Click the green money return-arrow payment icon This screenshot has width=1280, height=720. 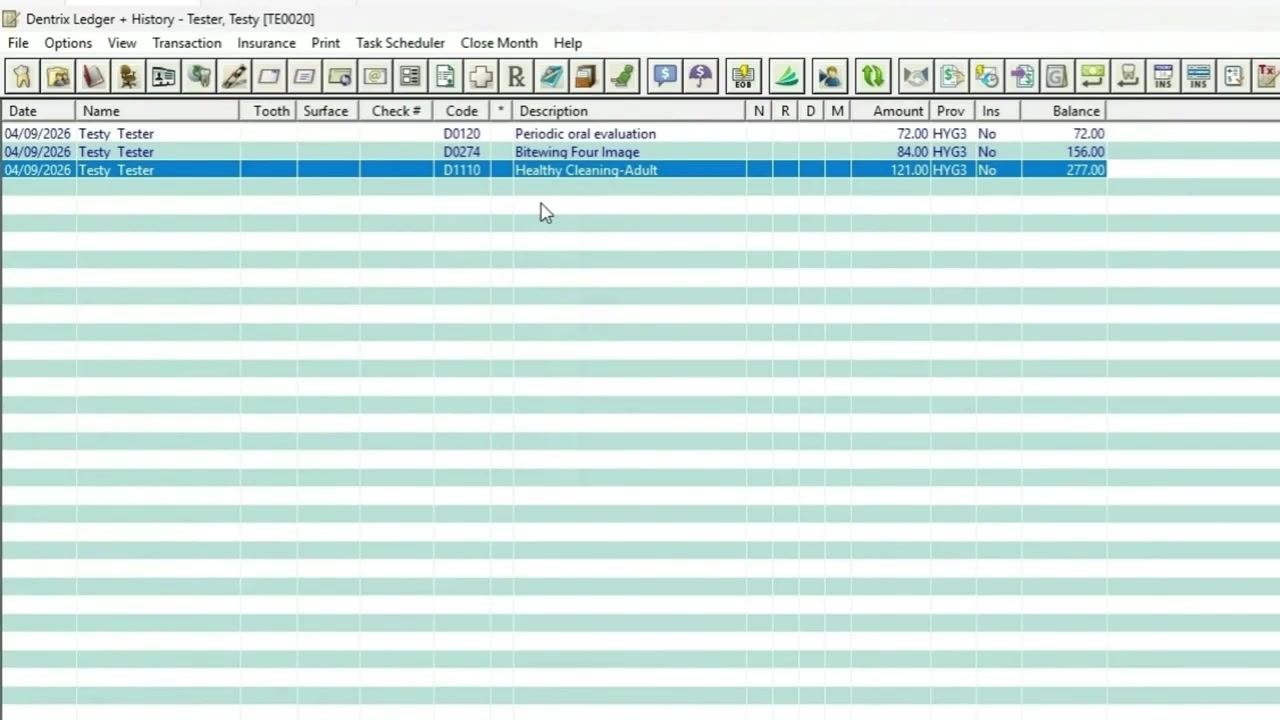click(x=1092, y=76)
